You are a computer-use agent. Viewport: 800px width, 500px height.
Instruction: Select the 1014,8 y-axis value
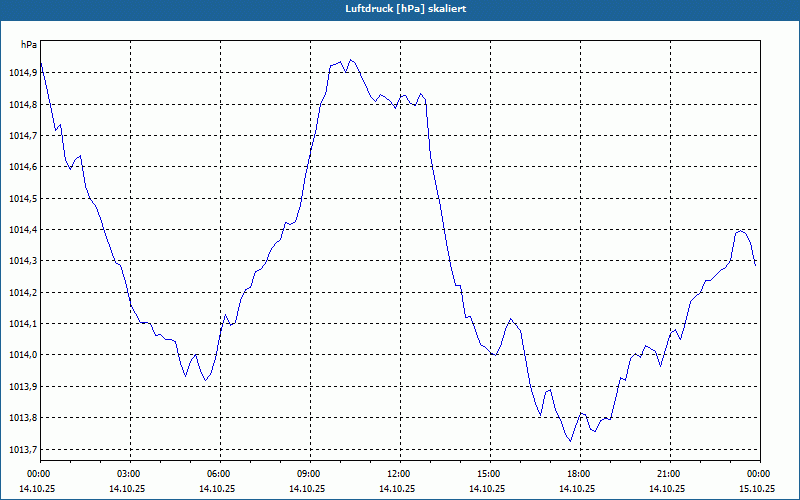23,105
